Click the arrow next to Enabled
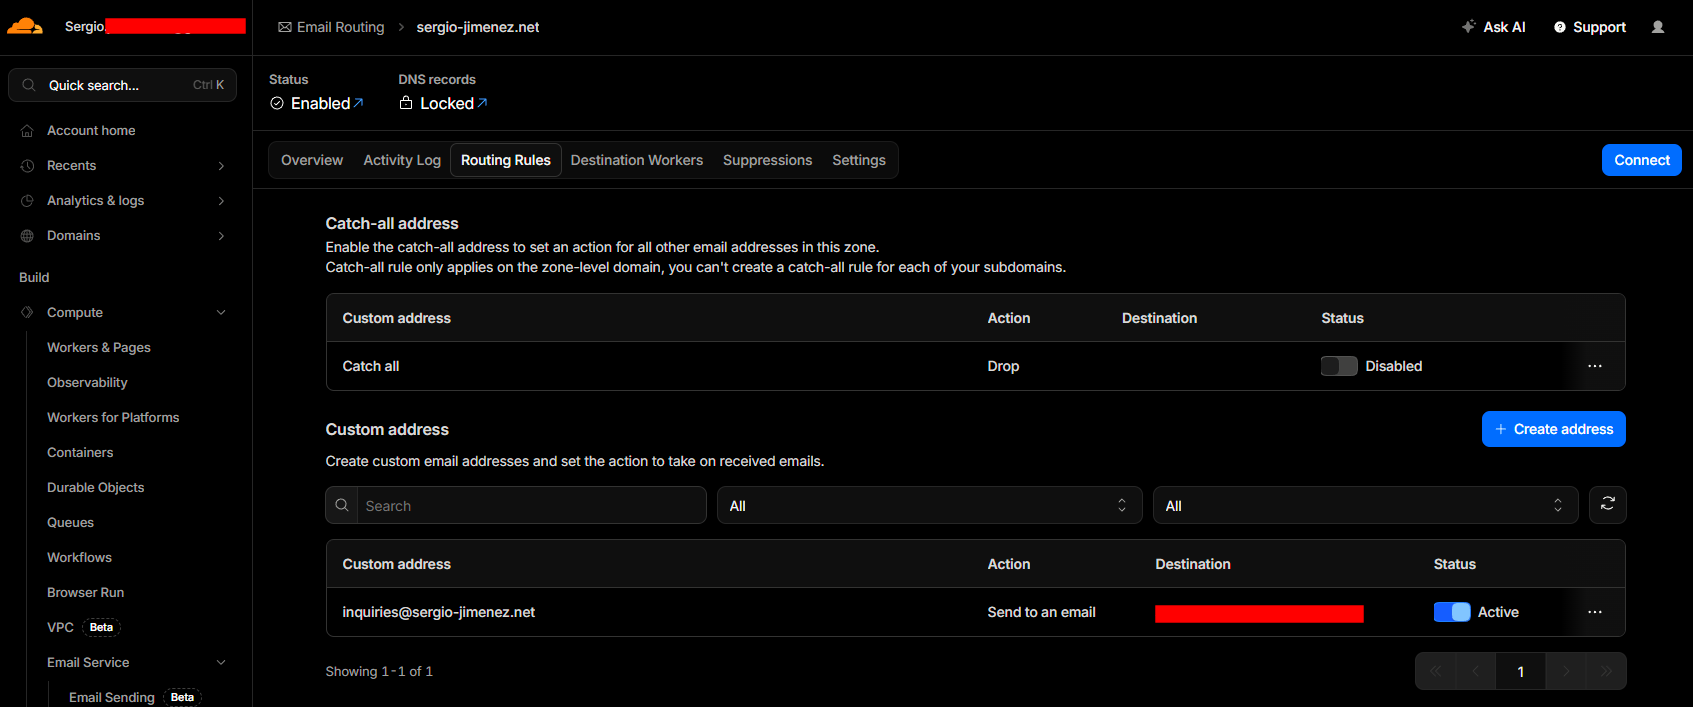 pyautogui.click(x=359, y=102)
